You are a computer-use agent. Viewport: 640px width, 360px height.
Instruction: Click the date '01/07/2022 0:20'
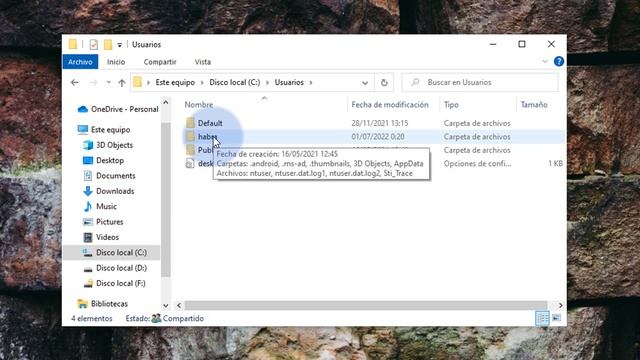(378, 137)
